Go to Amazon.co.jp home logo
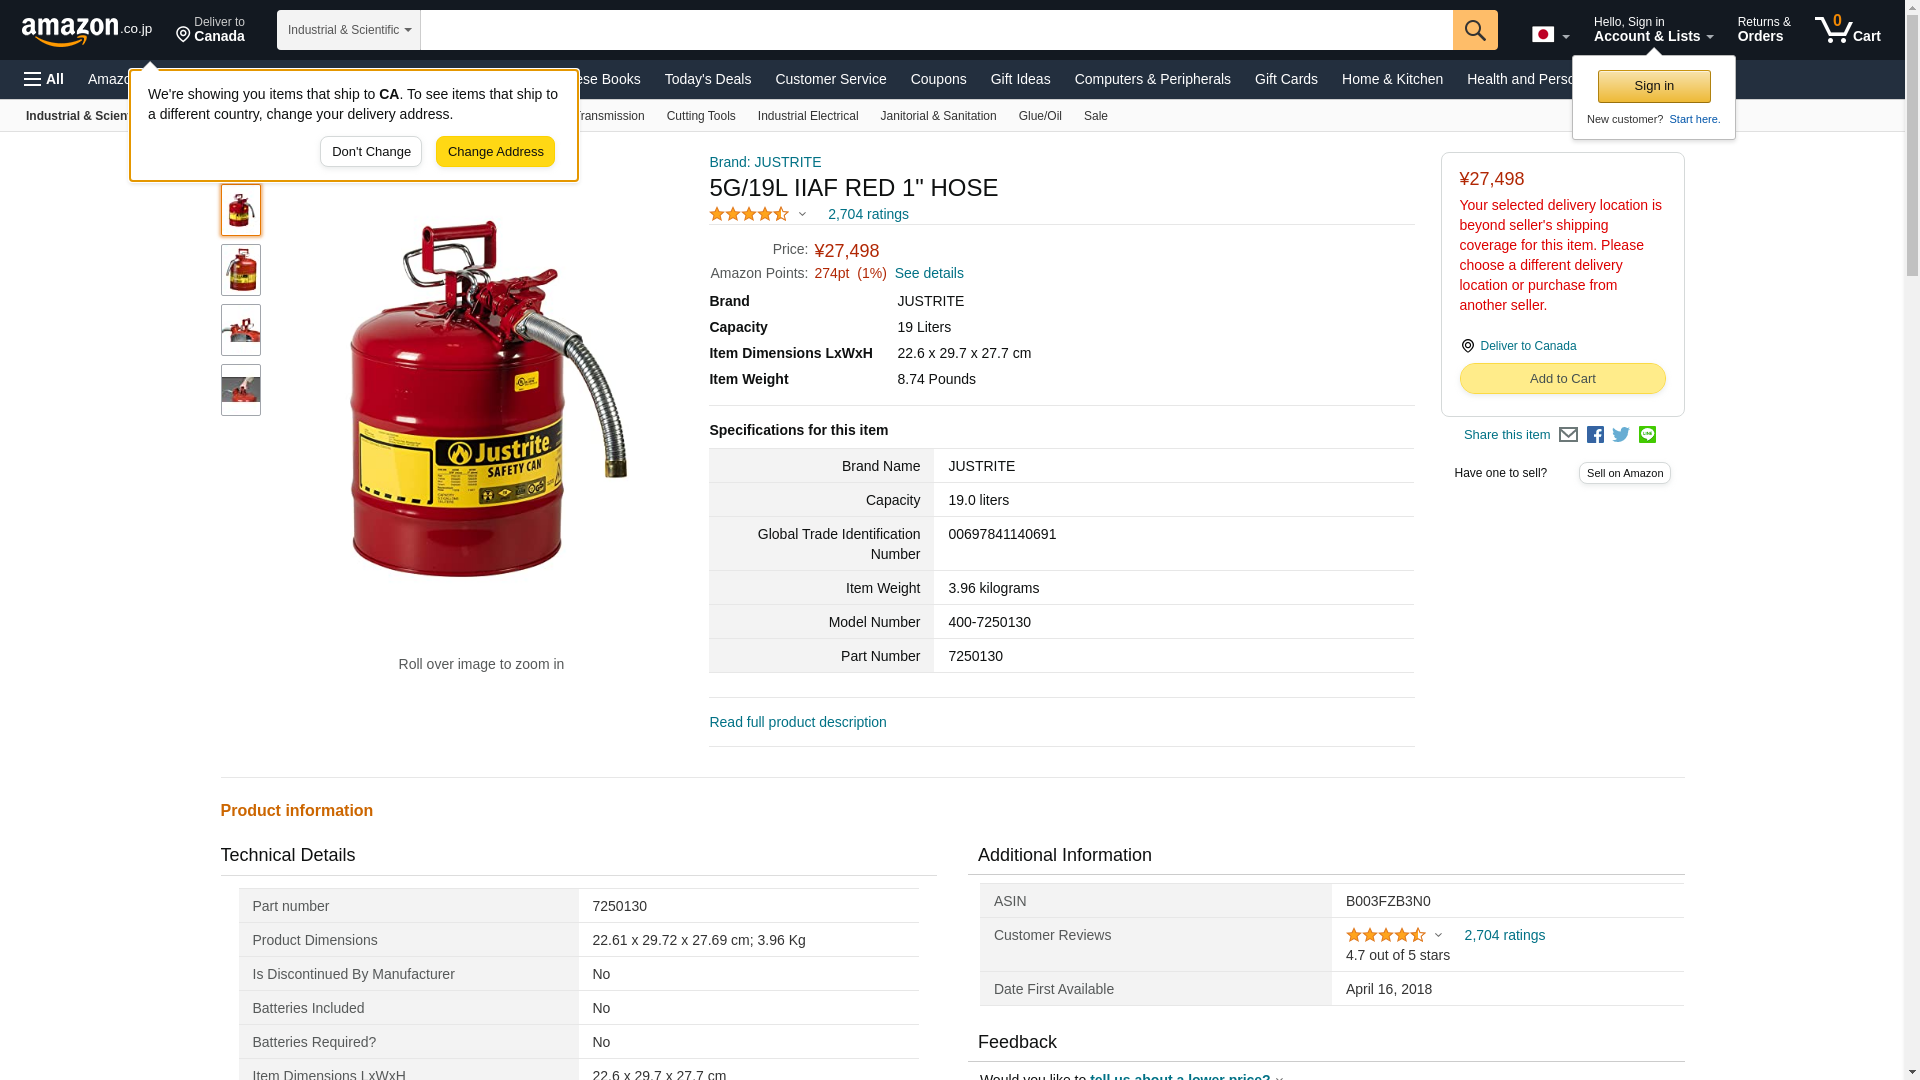 click(86, 30)
